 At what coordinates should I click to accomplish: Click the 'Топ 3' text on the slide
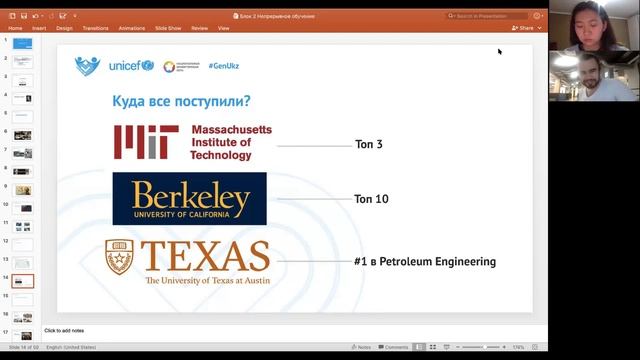[x=369, y=144]
